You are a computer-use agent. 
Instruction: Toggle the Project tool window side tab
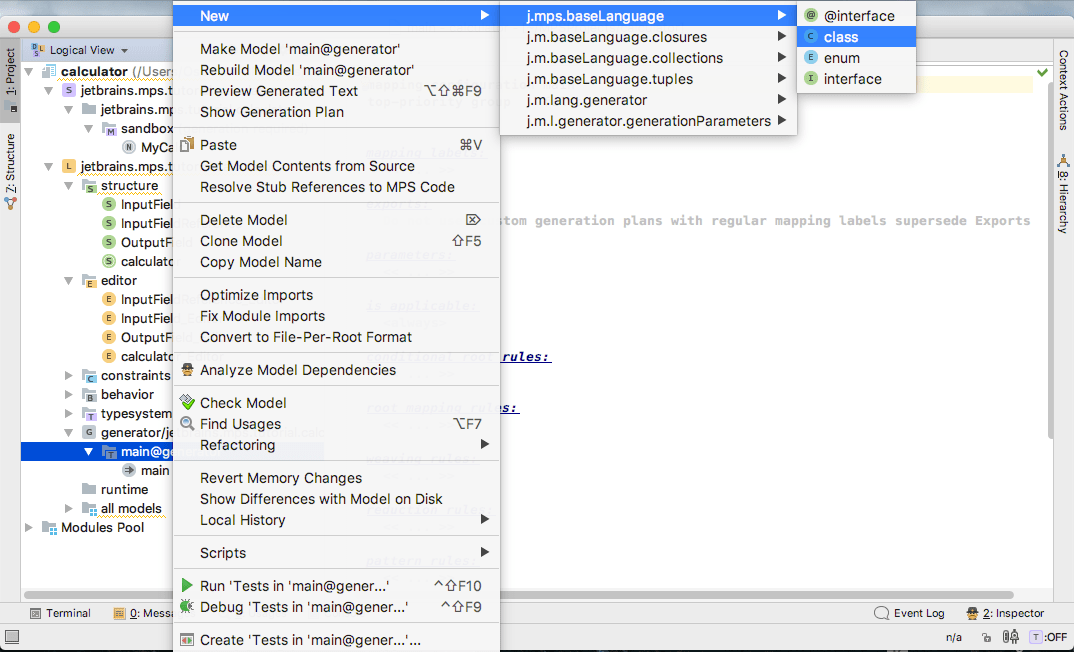point(10,72)
